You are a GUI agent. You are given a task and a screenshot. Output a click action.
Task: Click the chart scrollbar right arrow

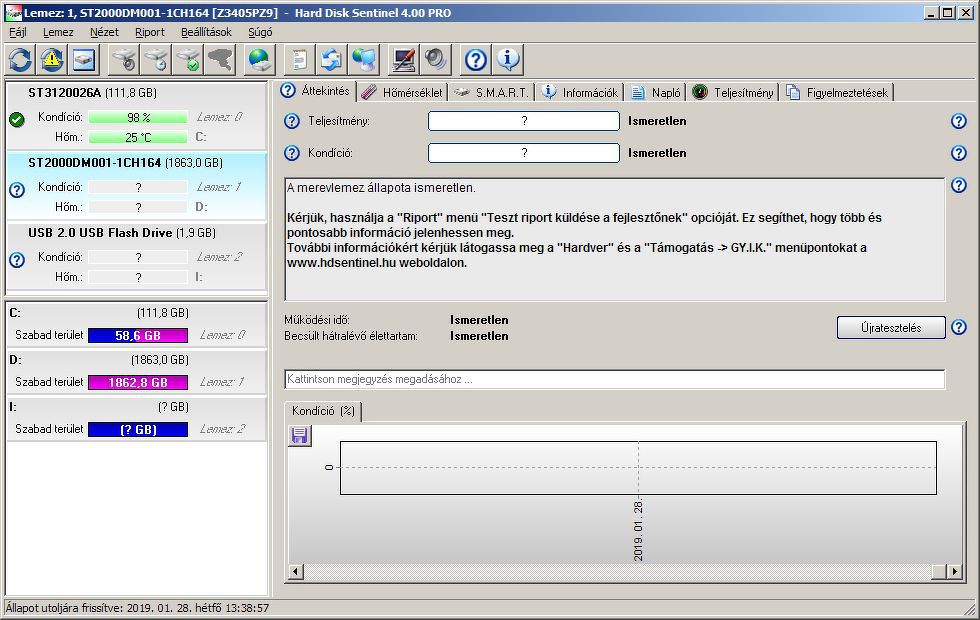click(954, 571)
